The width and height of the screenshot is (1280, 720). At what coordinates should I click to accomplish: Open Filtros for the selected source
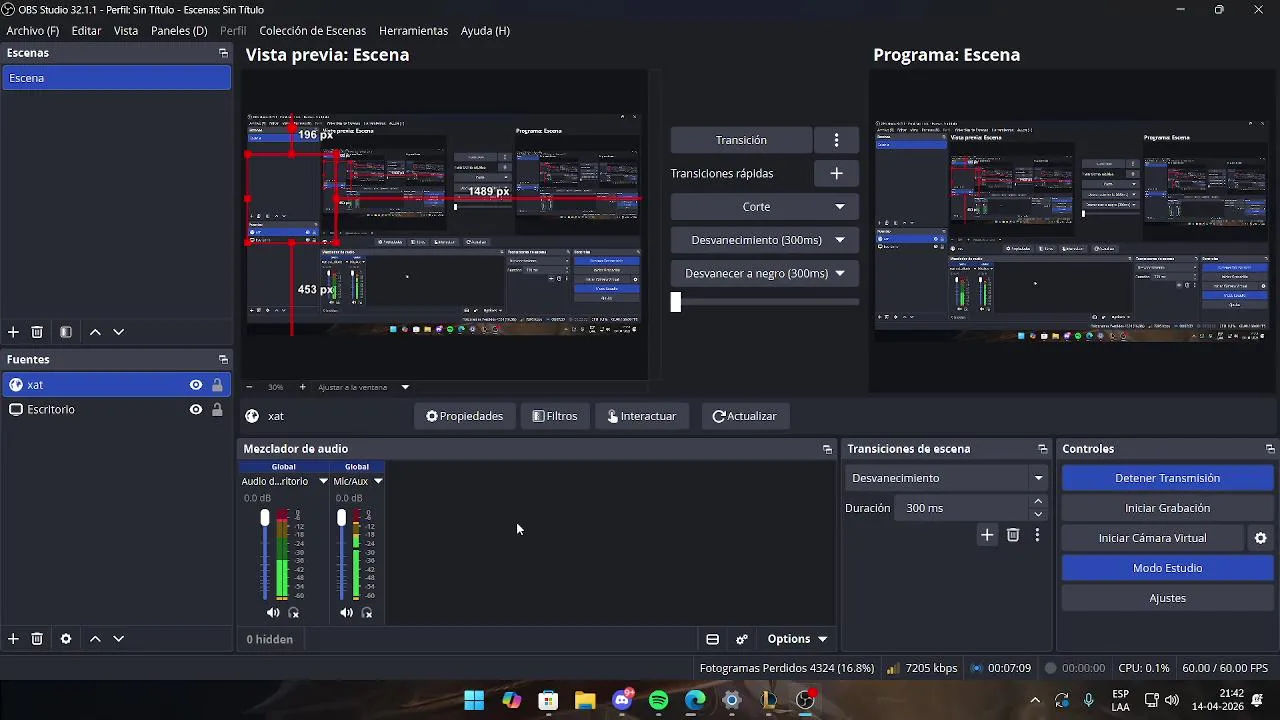[x=554, y=416]
